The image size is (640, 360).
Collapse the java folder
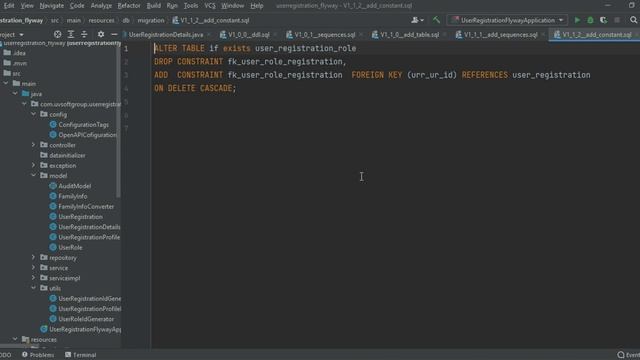point(15,93)
